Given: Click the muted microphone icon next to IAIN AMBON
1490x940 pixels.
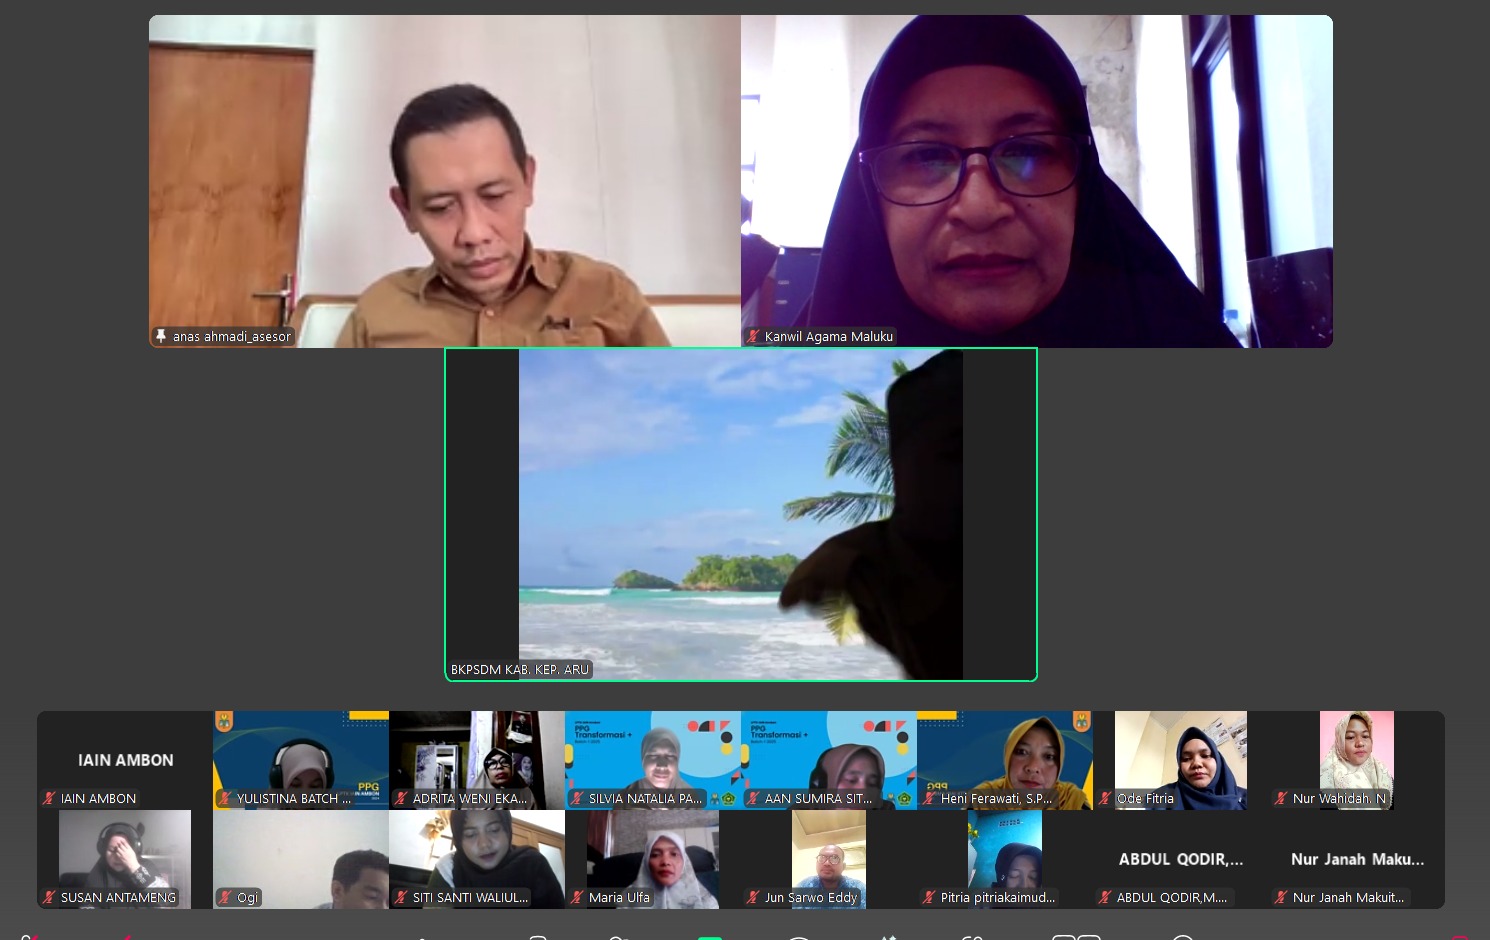Looking at the screenshot, I should click(49, 798).
